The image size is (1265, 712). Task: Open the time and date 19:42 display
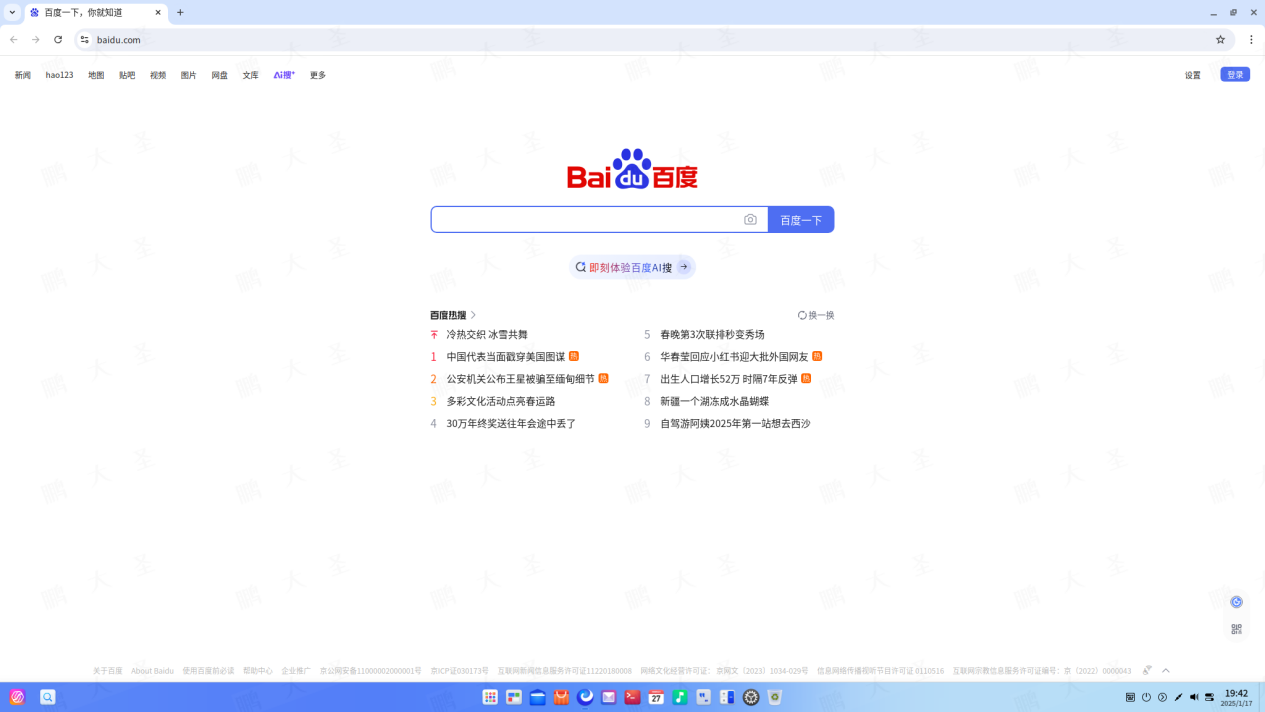click(1236, 697)
